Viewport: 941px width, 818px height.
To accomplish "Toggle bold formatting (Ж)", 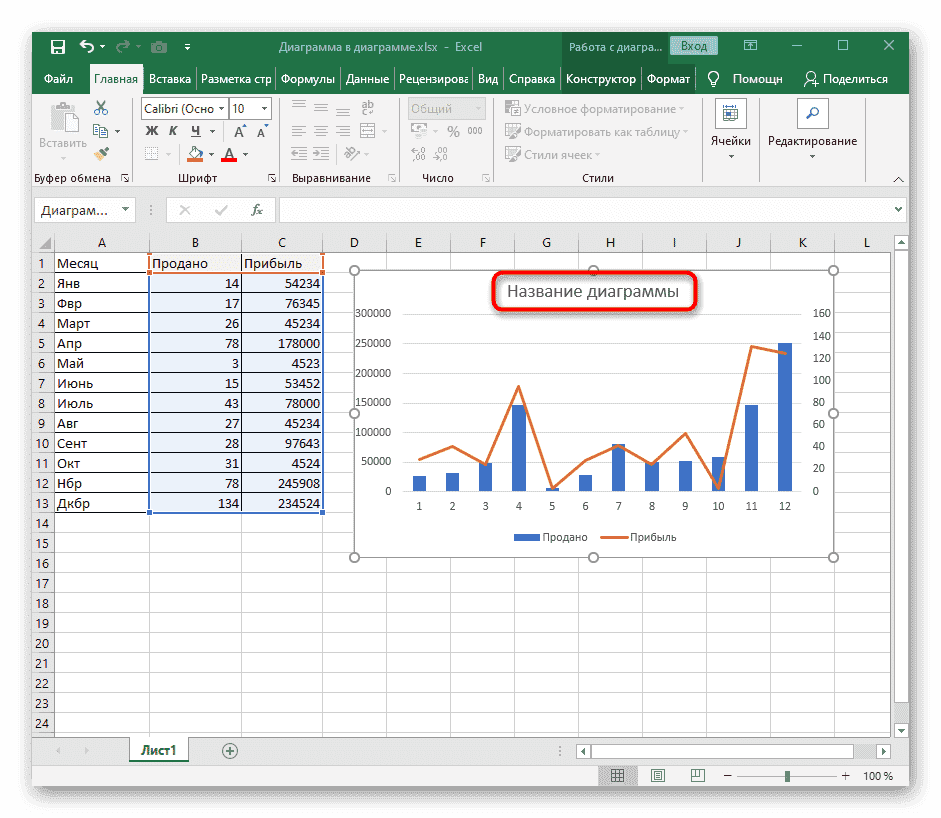I will (152, 131).
